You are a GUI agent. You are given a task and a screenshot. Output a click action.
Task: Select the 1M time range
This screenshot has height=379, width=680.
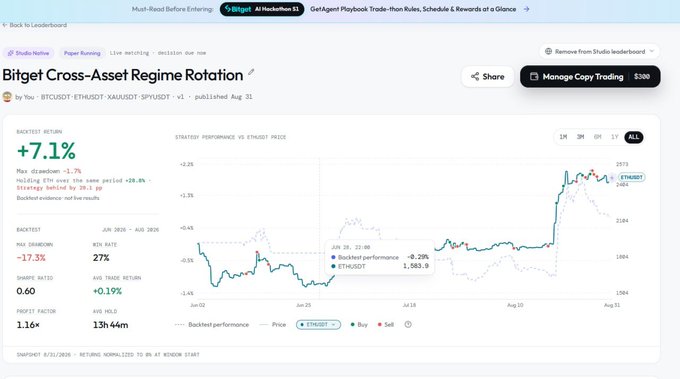pyautogui.click(x=563, y=137)
